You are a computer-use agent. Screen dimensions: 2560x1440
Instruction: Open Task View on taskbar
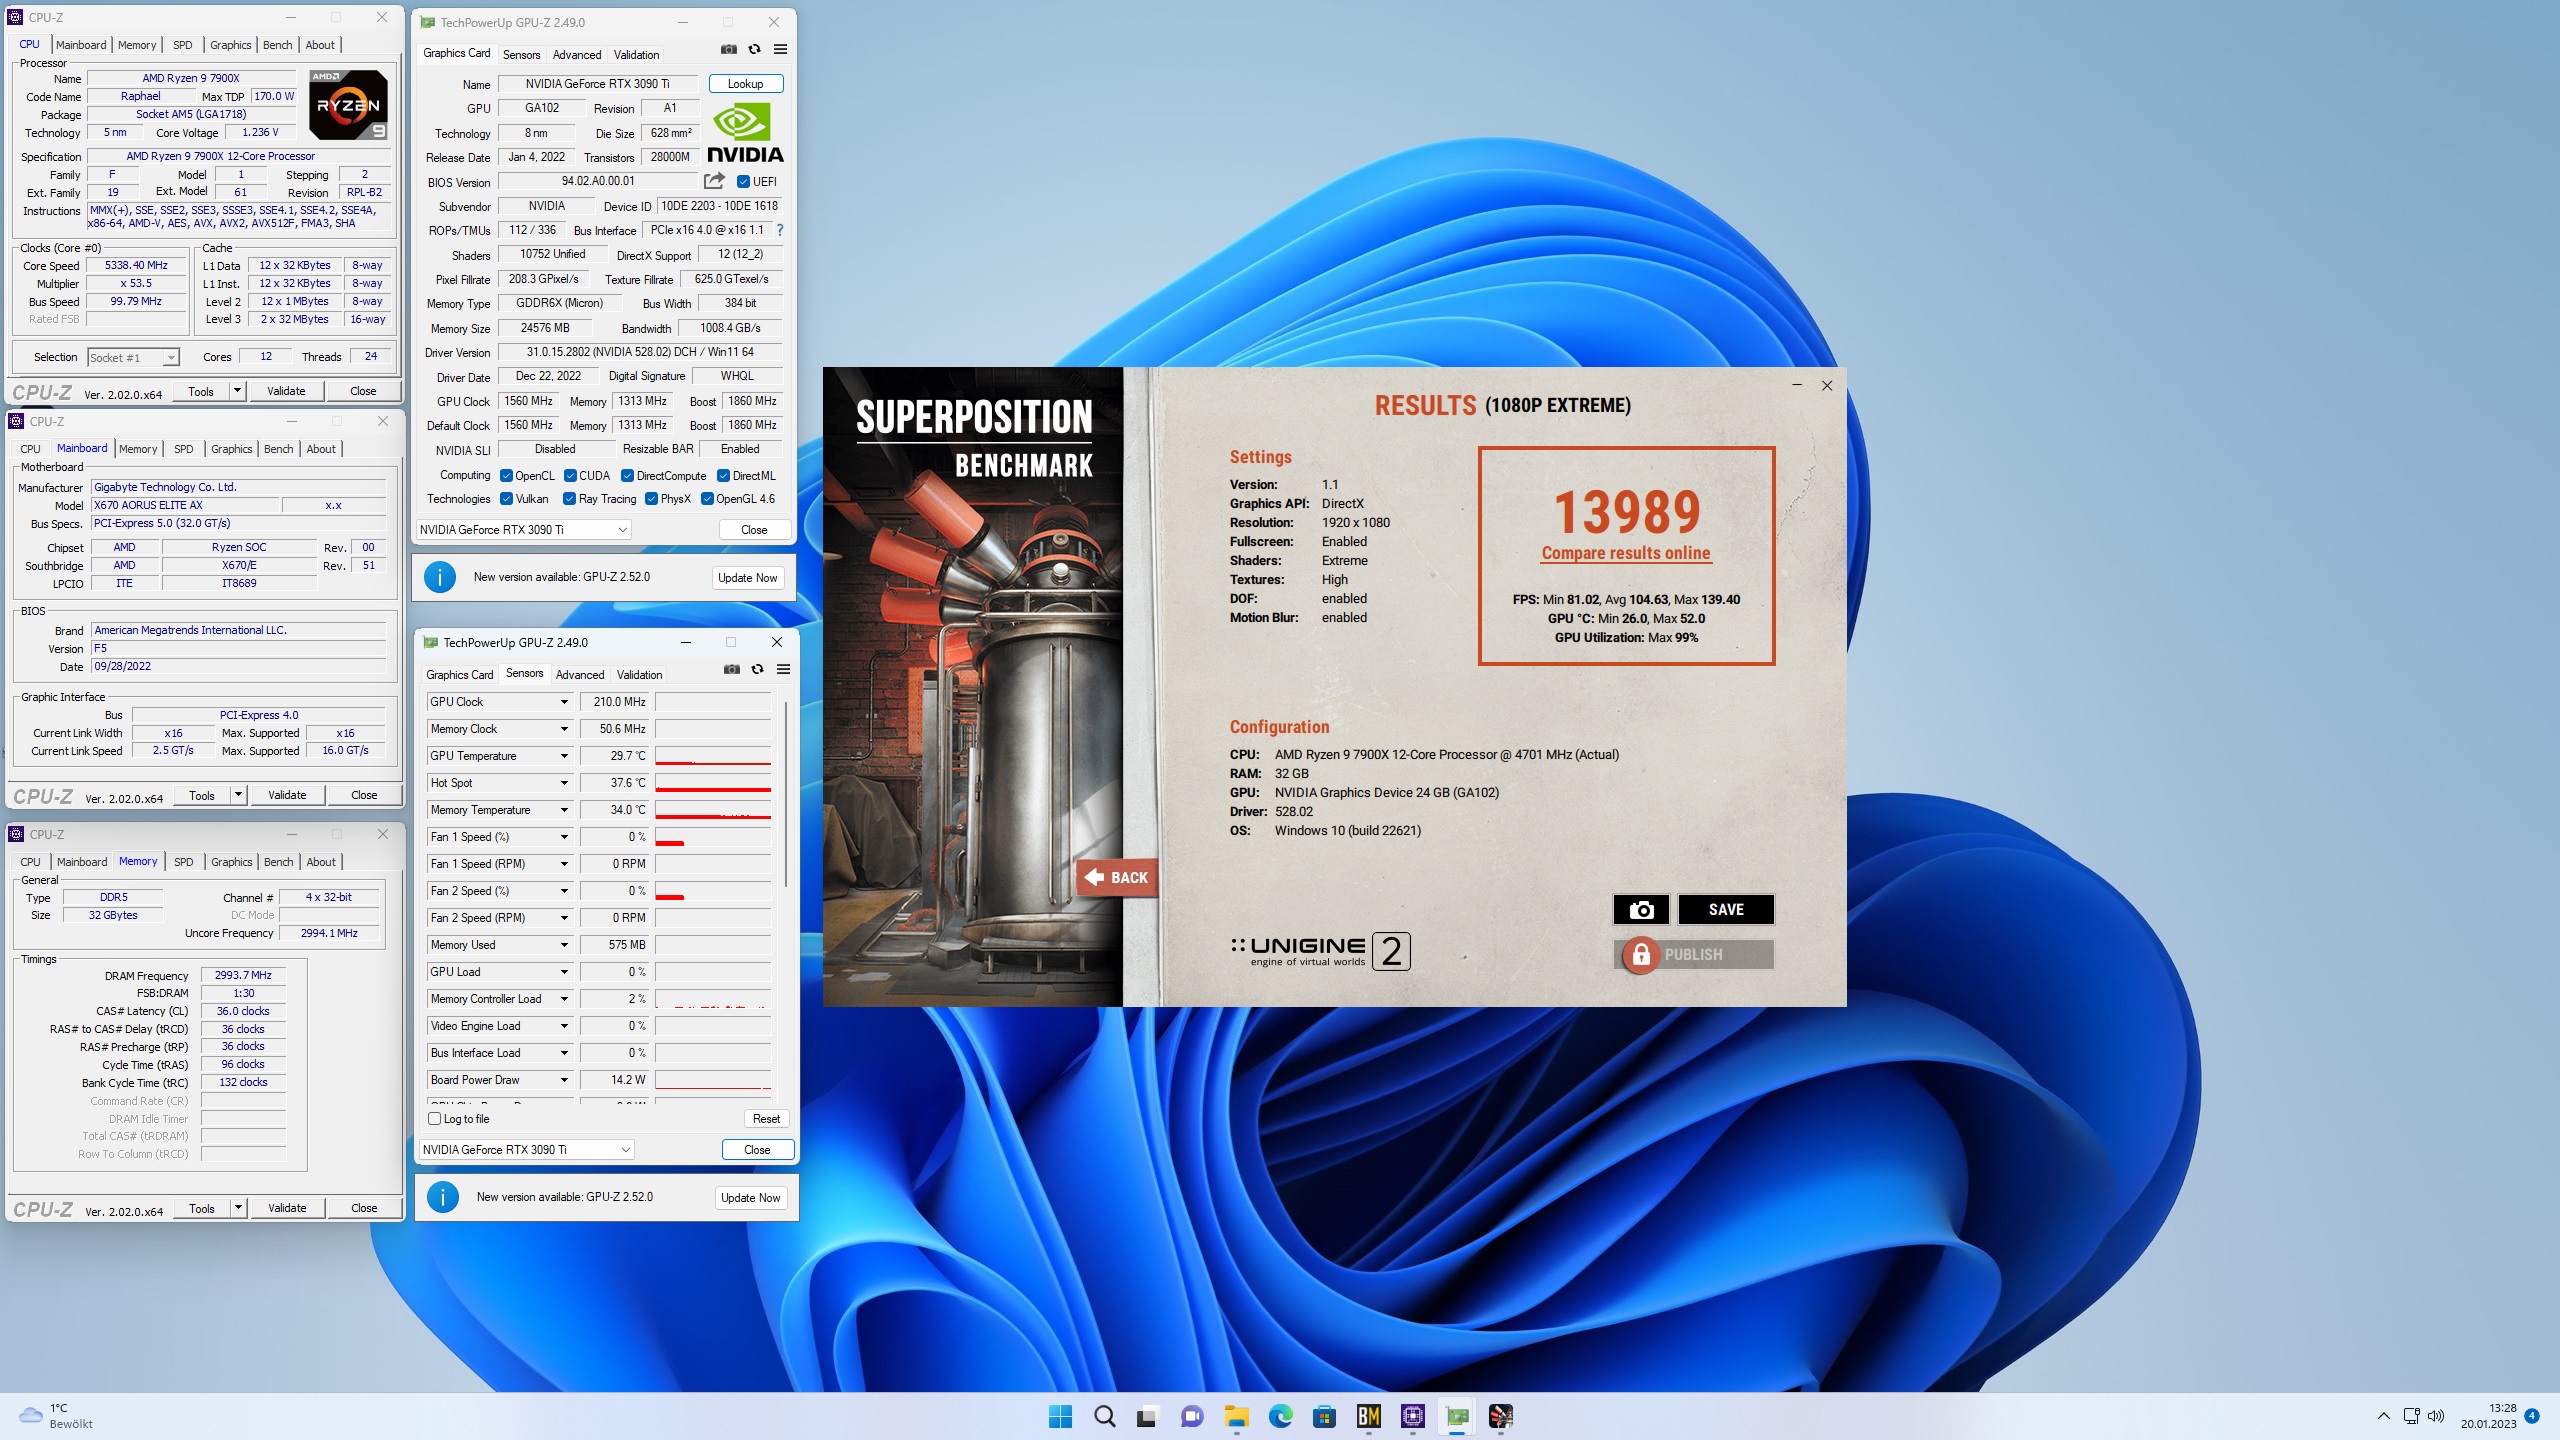coord(1147,1416)
